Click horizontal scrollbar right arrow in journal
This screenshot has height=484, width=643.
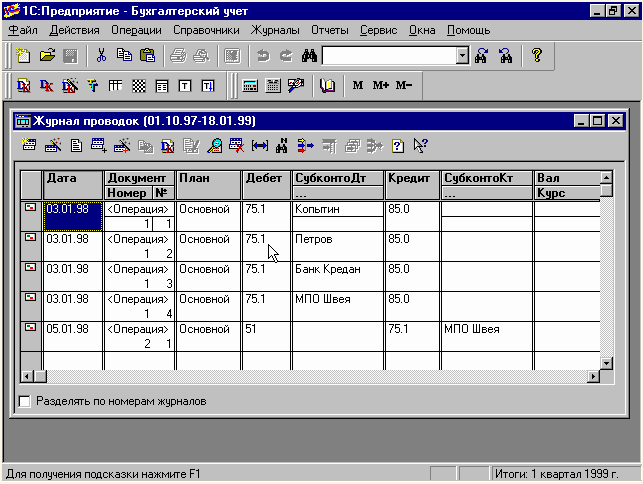[592, 376]
